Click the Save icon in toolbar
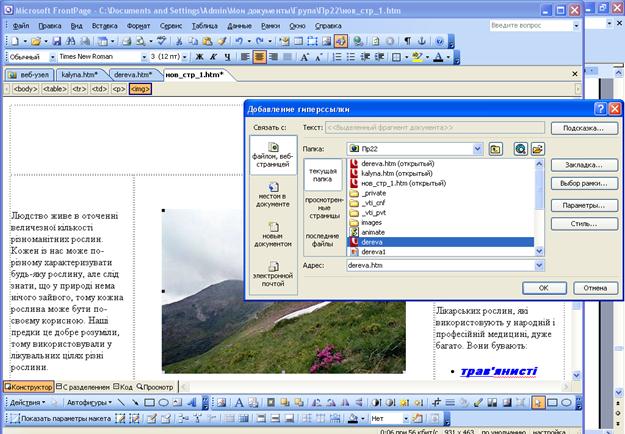 point(57,41)
